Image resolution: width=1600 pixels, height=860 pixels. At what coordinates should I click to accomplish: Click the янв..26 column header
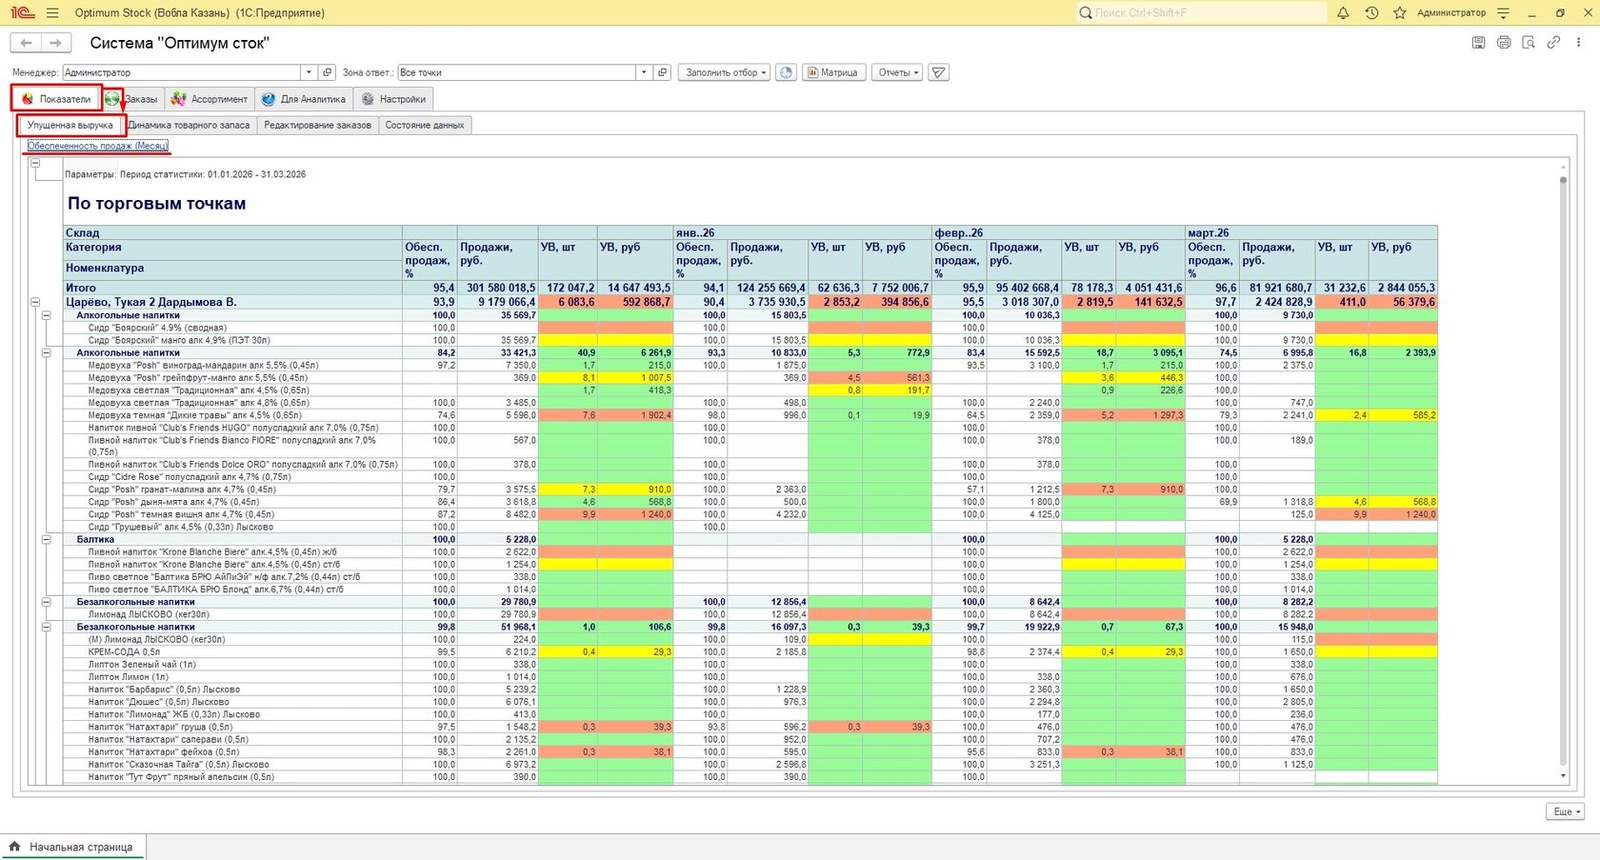(803, 233)
